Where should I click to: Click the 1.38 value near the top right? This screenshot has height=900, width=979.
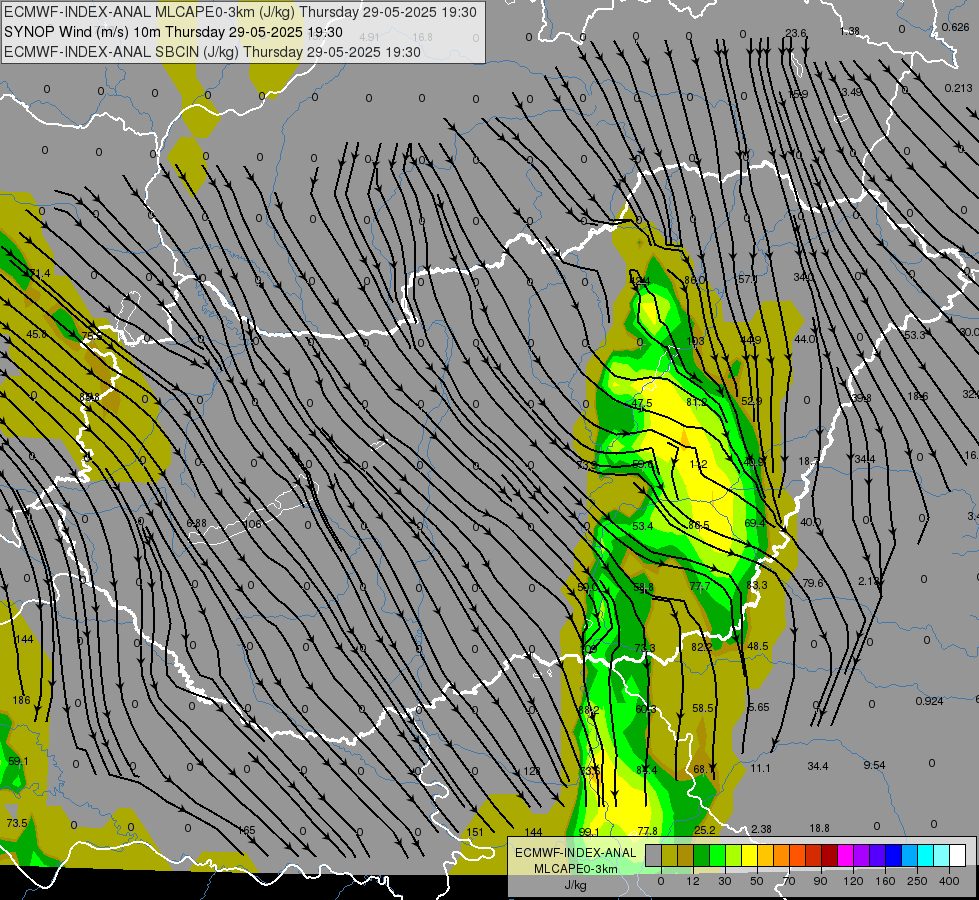pyautogui.click(x=850, y=31)
